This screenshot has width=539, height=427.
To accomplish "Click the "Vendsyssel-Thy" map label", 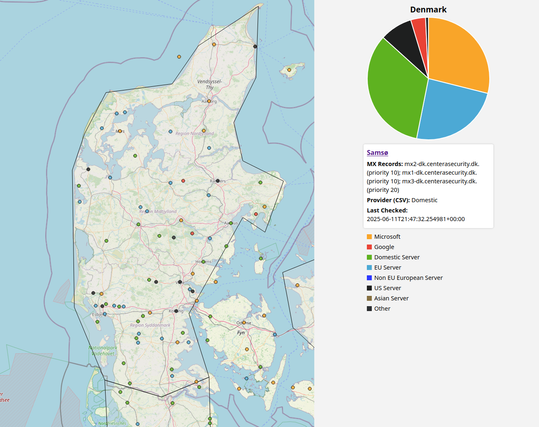I will pos(209,84).
